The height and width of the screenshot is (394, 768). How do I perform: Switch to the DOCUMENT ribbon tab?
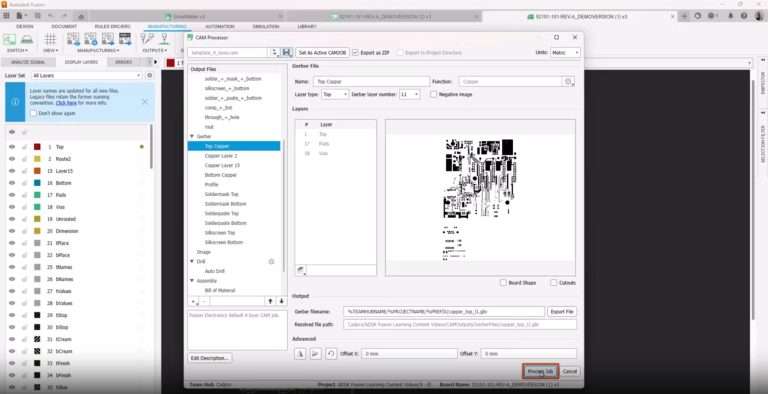tap(64, 26)
